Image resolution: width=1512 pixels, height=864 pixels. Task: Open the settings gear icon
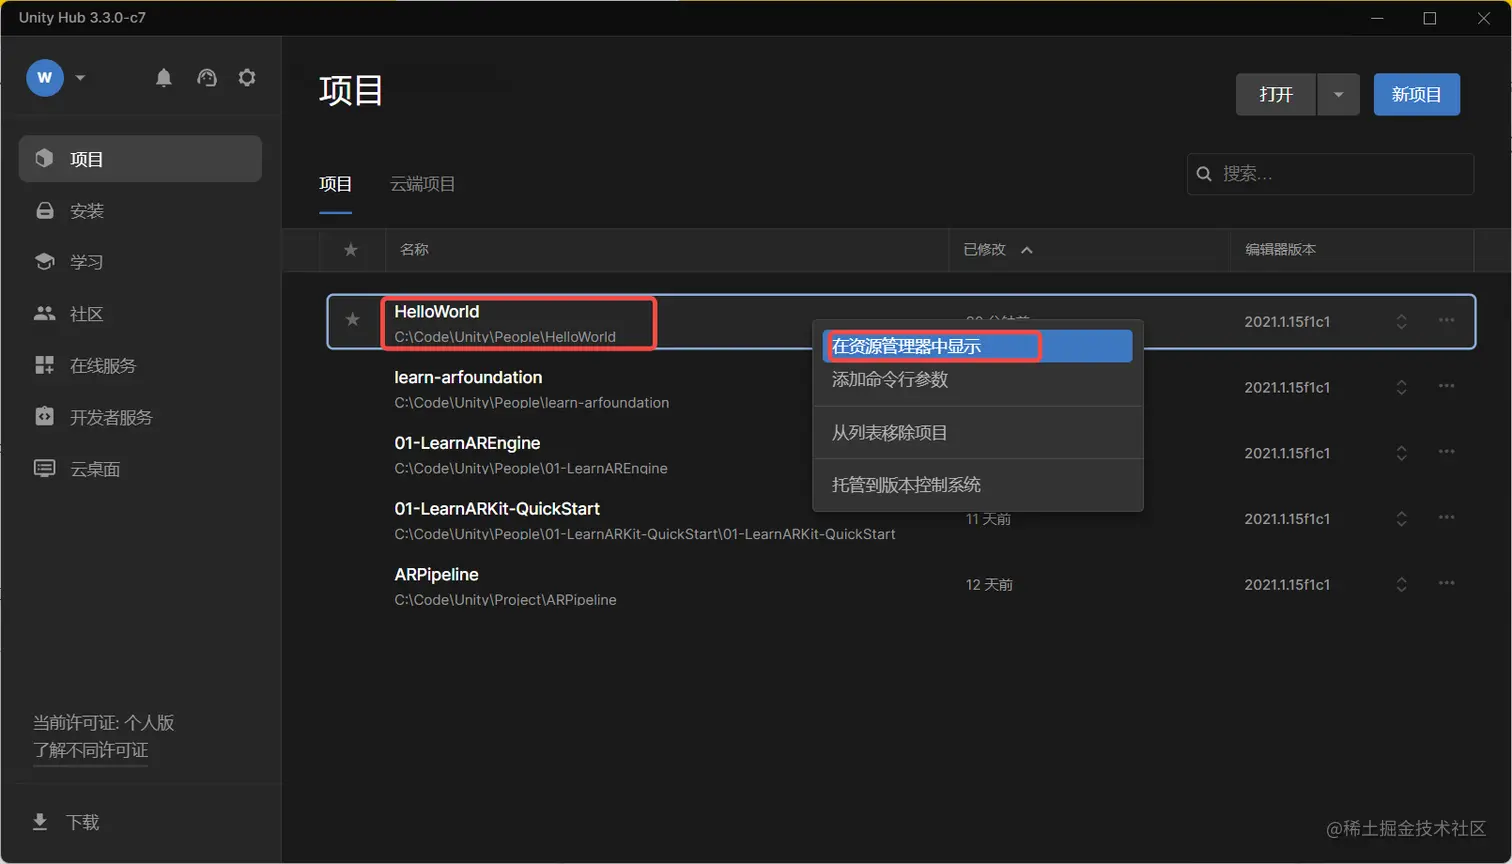point(247,78)
